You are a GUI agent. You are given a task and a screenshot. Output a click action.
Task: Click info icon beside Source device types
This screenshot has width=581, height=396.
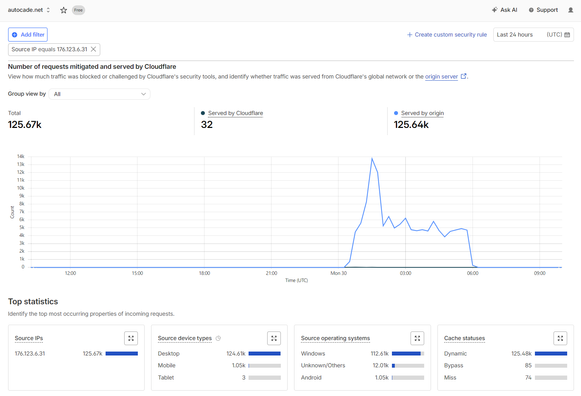point(218,338)
